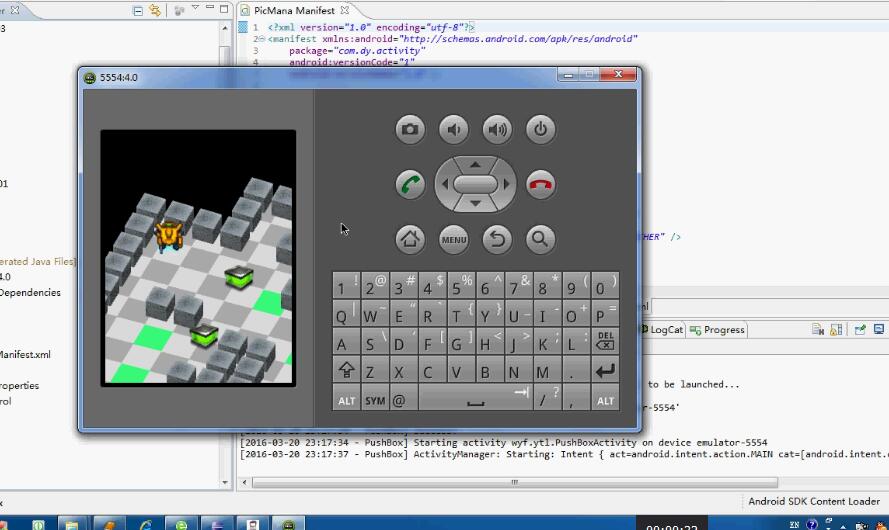The height and width of the screenshot is (530, 889).
Task: Click the D-pad up arrow
Action: point(475,164)
